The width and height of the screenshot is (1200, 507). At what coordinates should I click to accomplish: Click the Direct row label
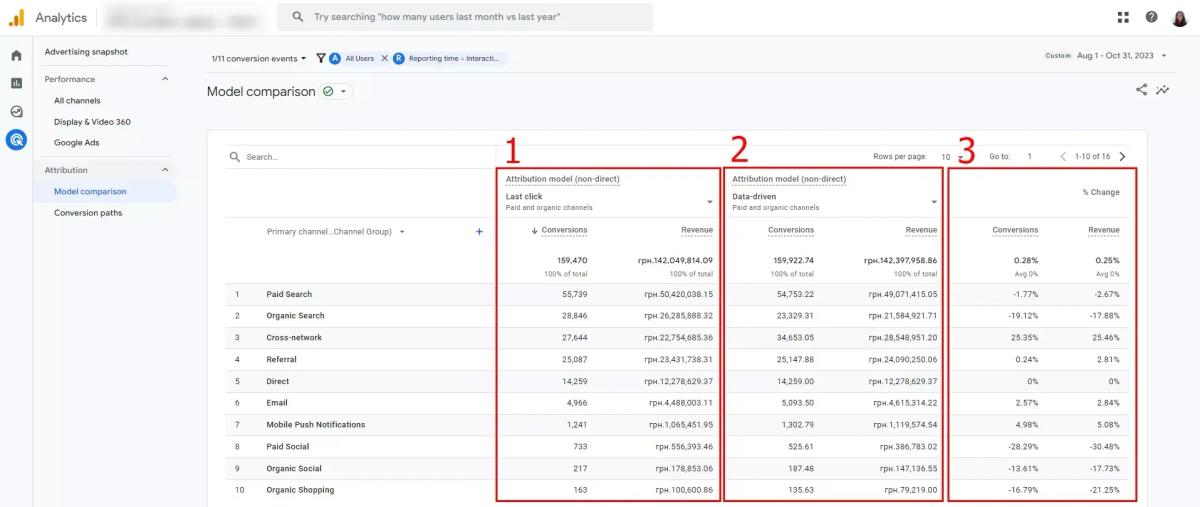click(277, 381)
